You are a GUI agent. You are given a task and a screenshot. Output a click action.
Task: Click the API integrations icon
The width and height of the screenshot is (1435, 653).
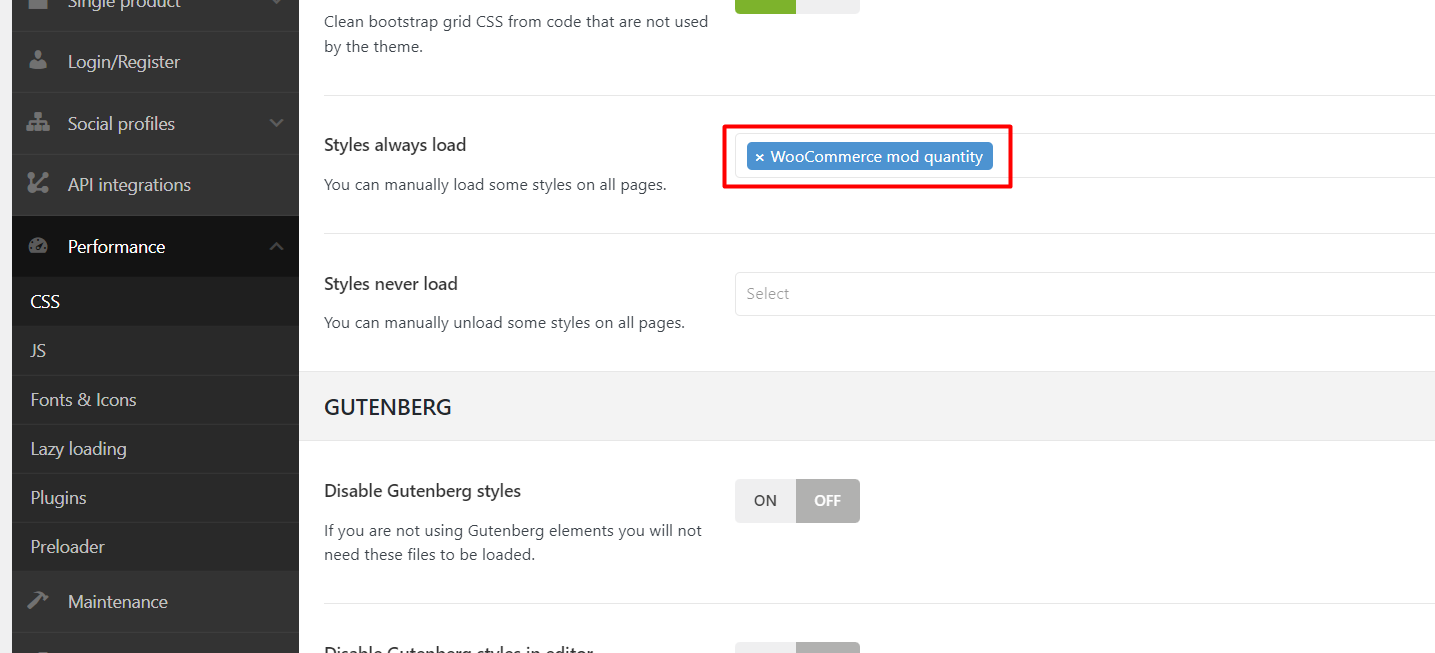click(38, 184)
